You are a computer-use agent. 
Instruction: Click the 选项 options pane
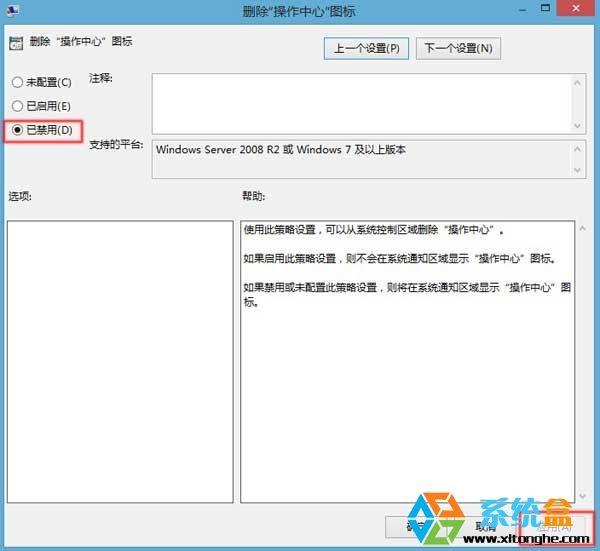[120, 362]
